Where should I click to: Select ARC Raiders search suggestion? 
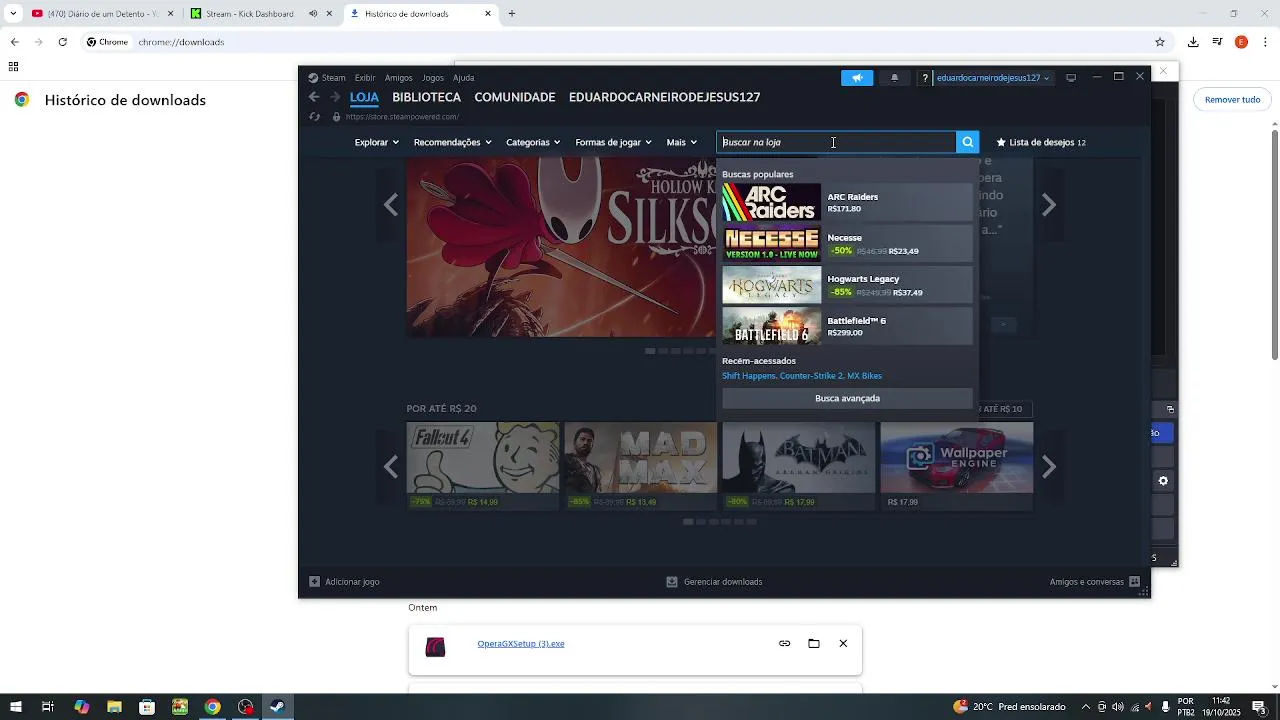point(847,203)
